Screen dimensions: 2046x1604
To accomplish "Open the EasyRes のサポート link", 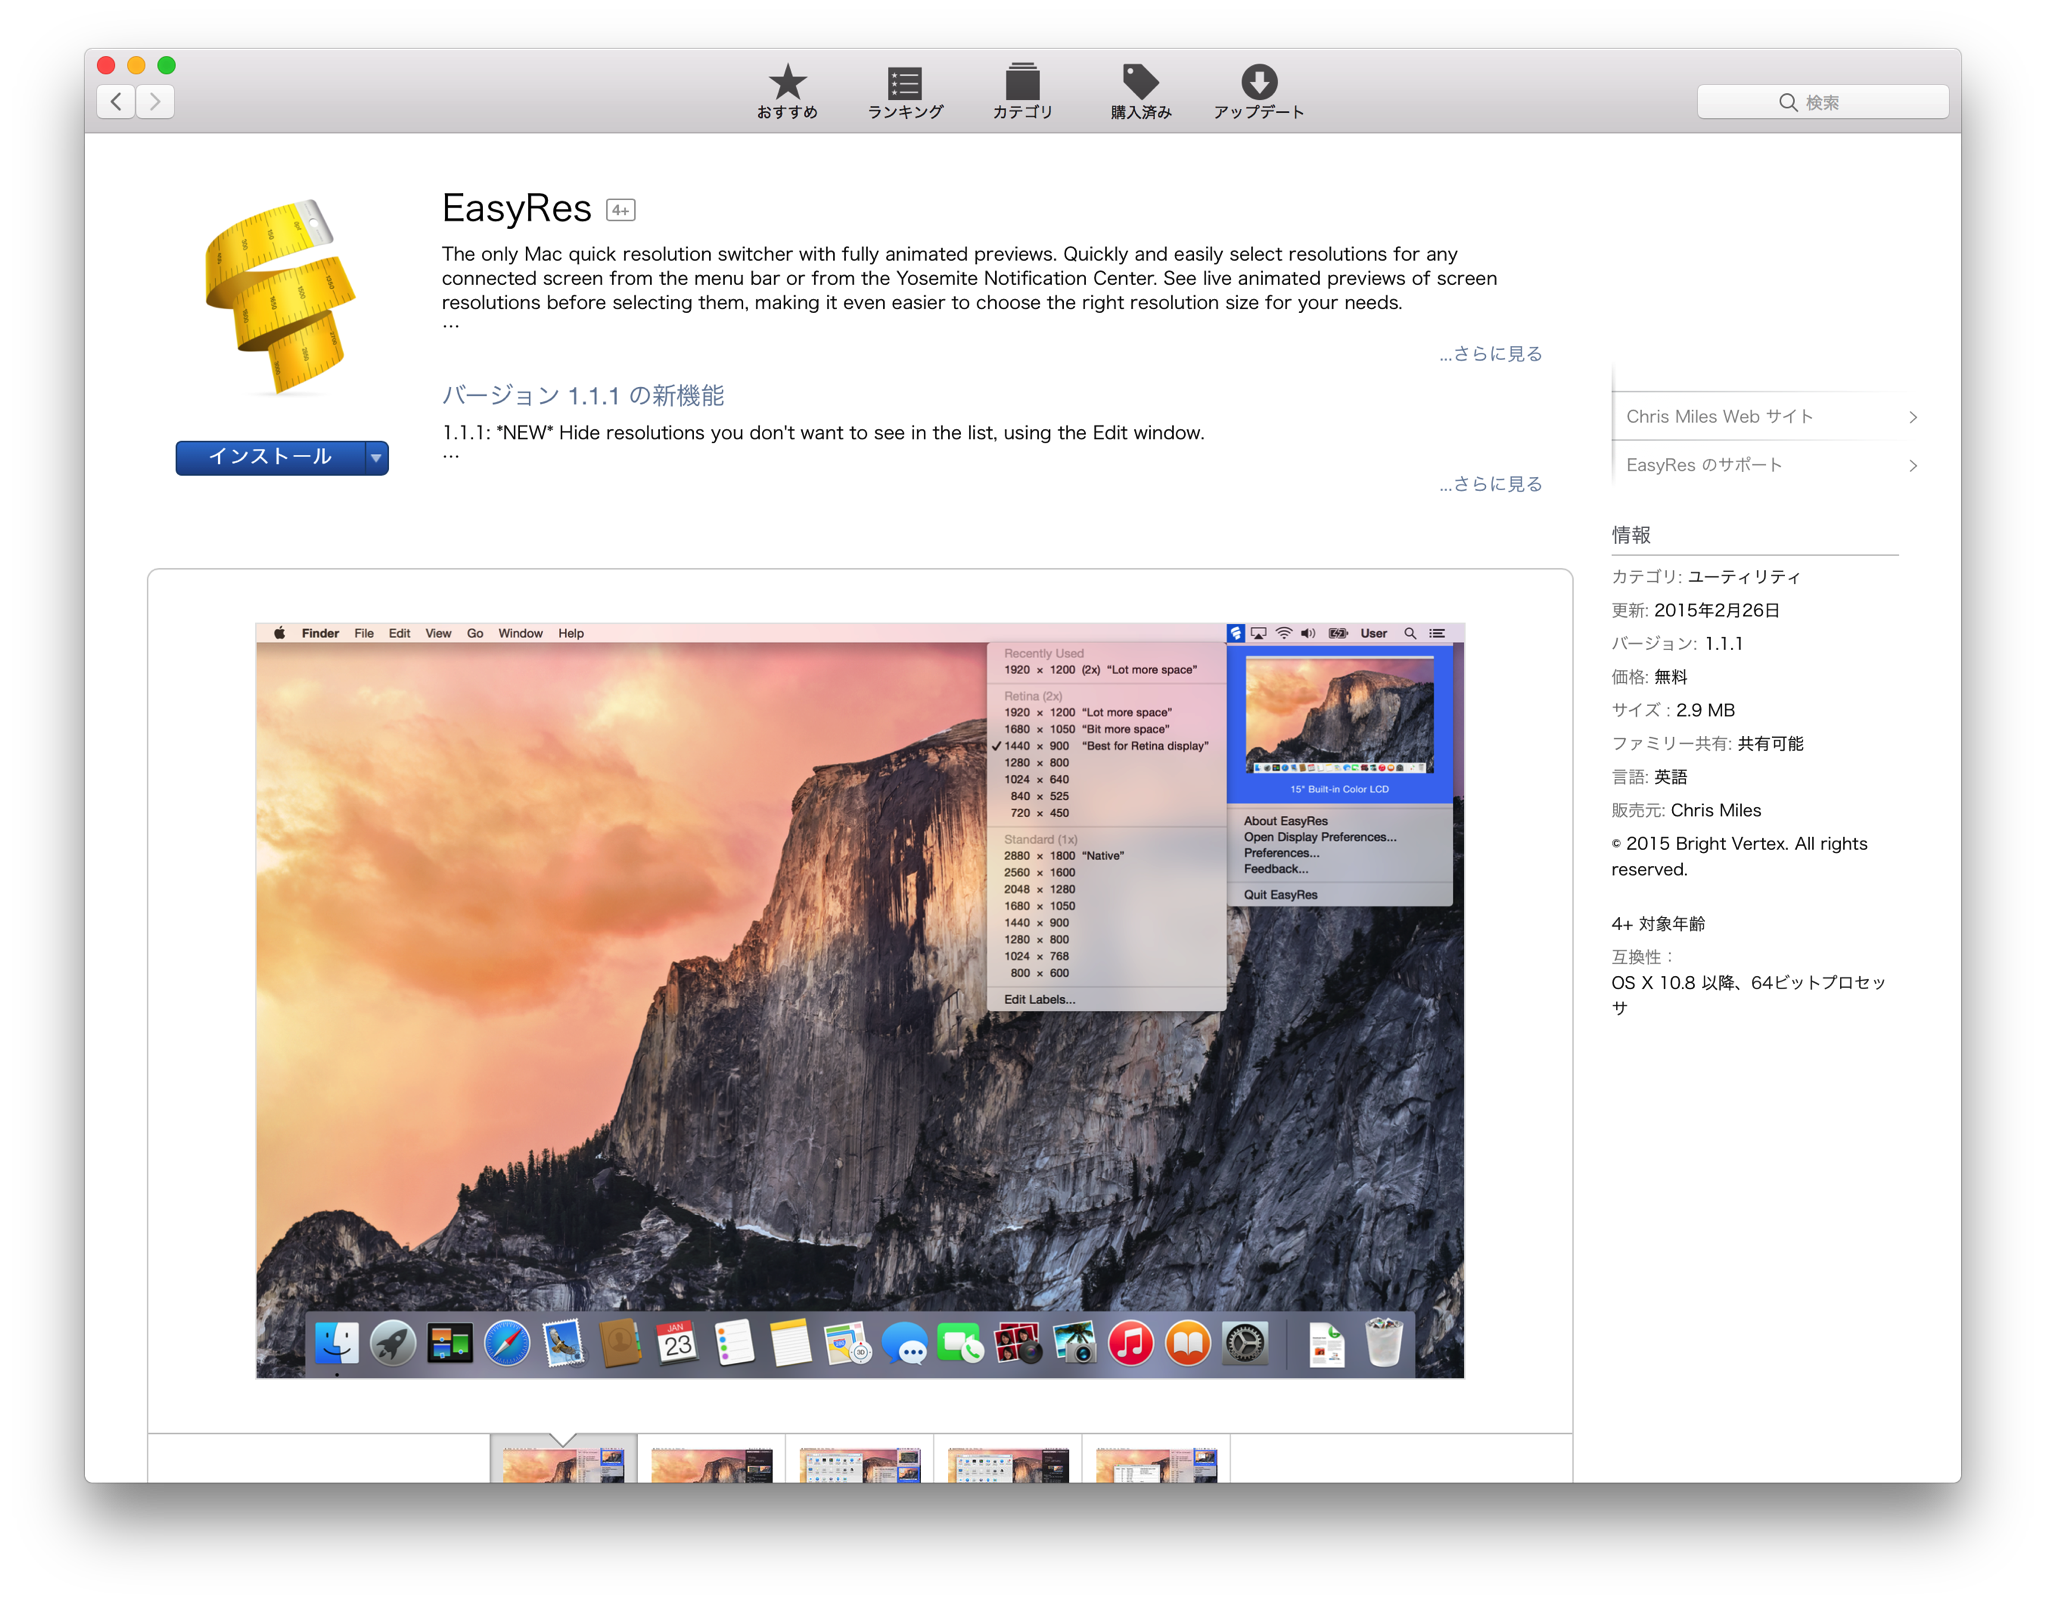I will click(x=1704, y=465).
